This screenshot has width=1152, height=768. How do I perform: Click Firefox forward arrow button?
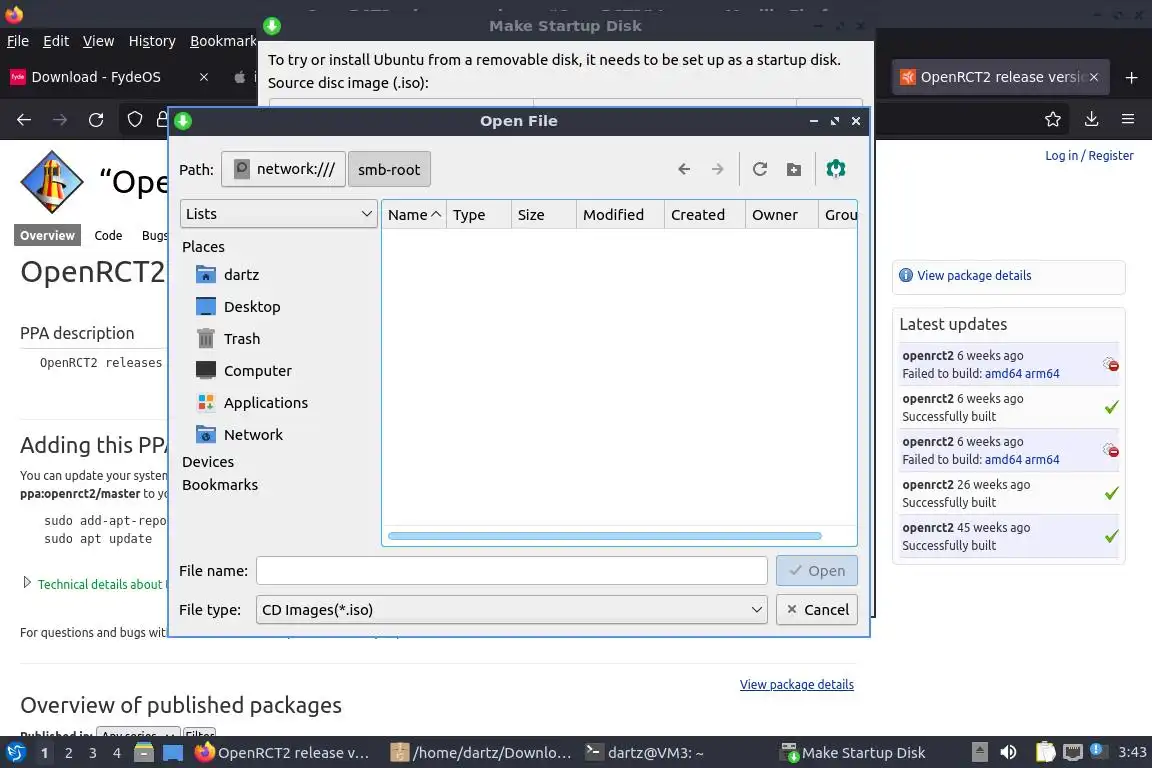pyautogui.click(x=60, y=119)
